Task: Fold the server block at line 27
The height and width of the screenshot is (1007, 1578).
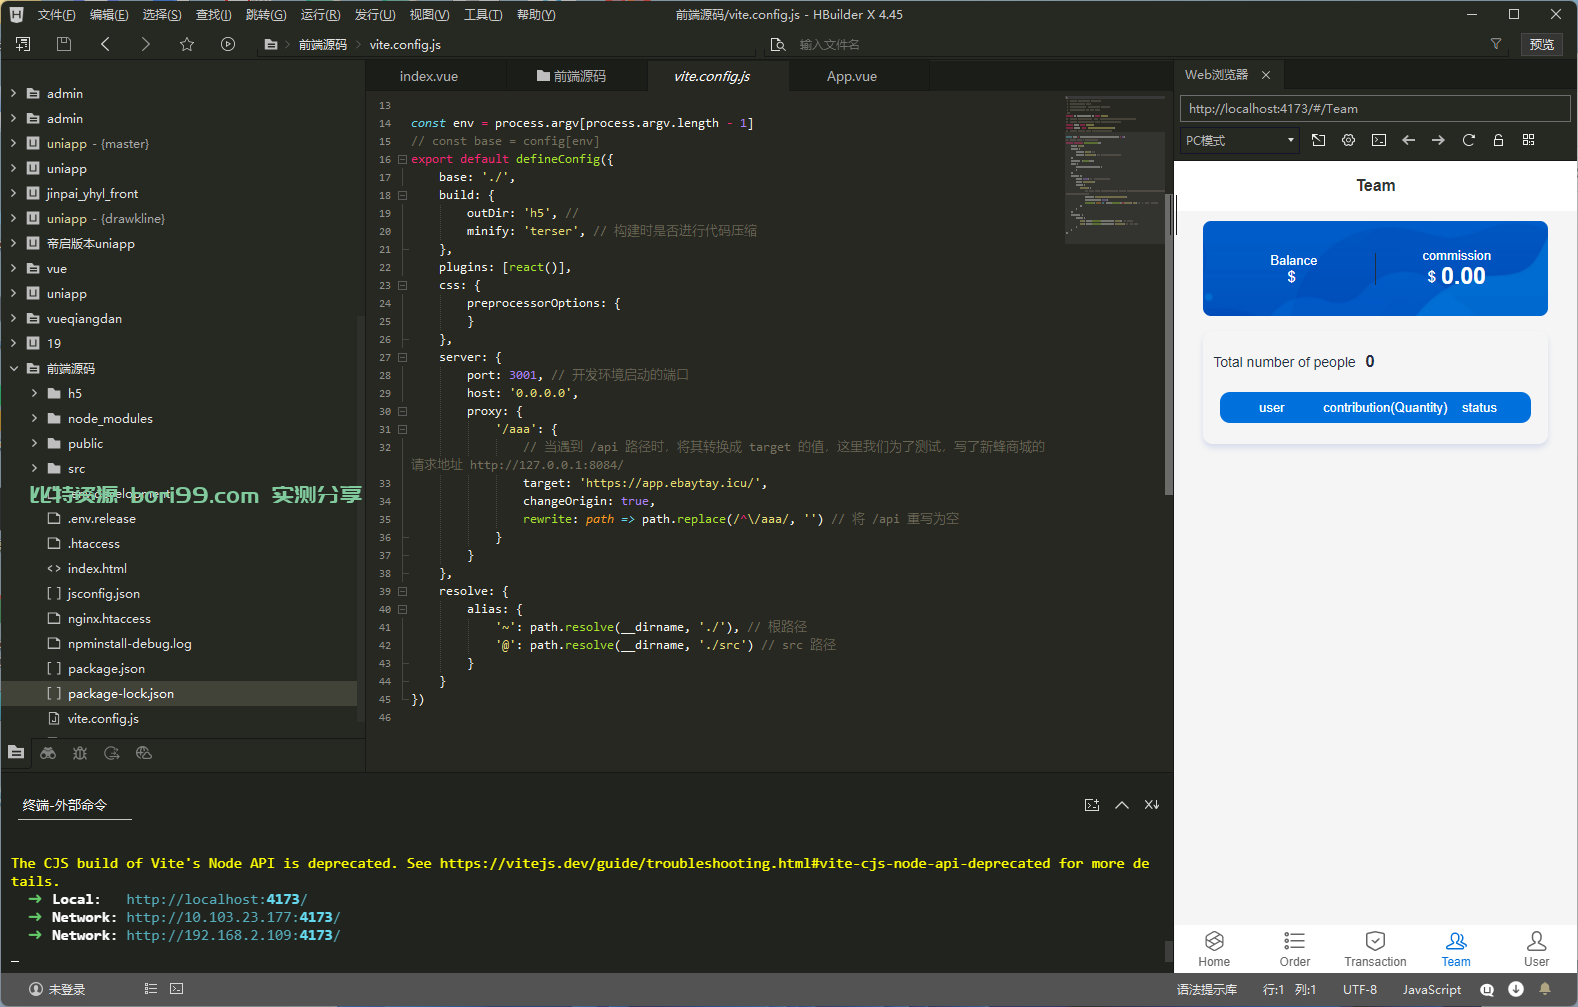Action: click(402, 357)
